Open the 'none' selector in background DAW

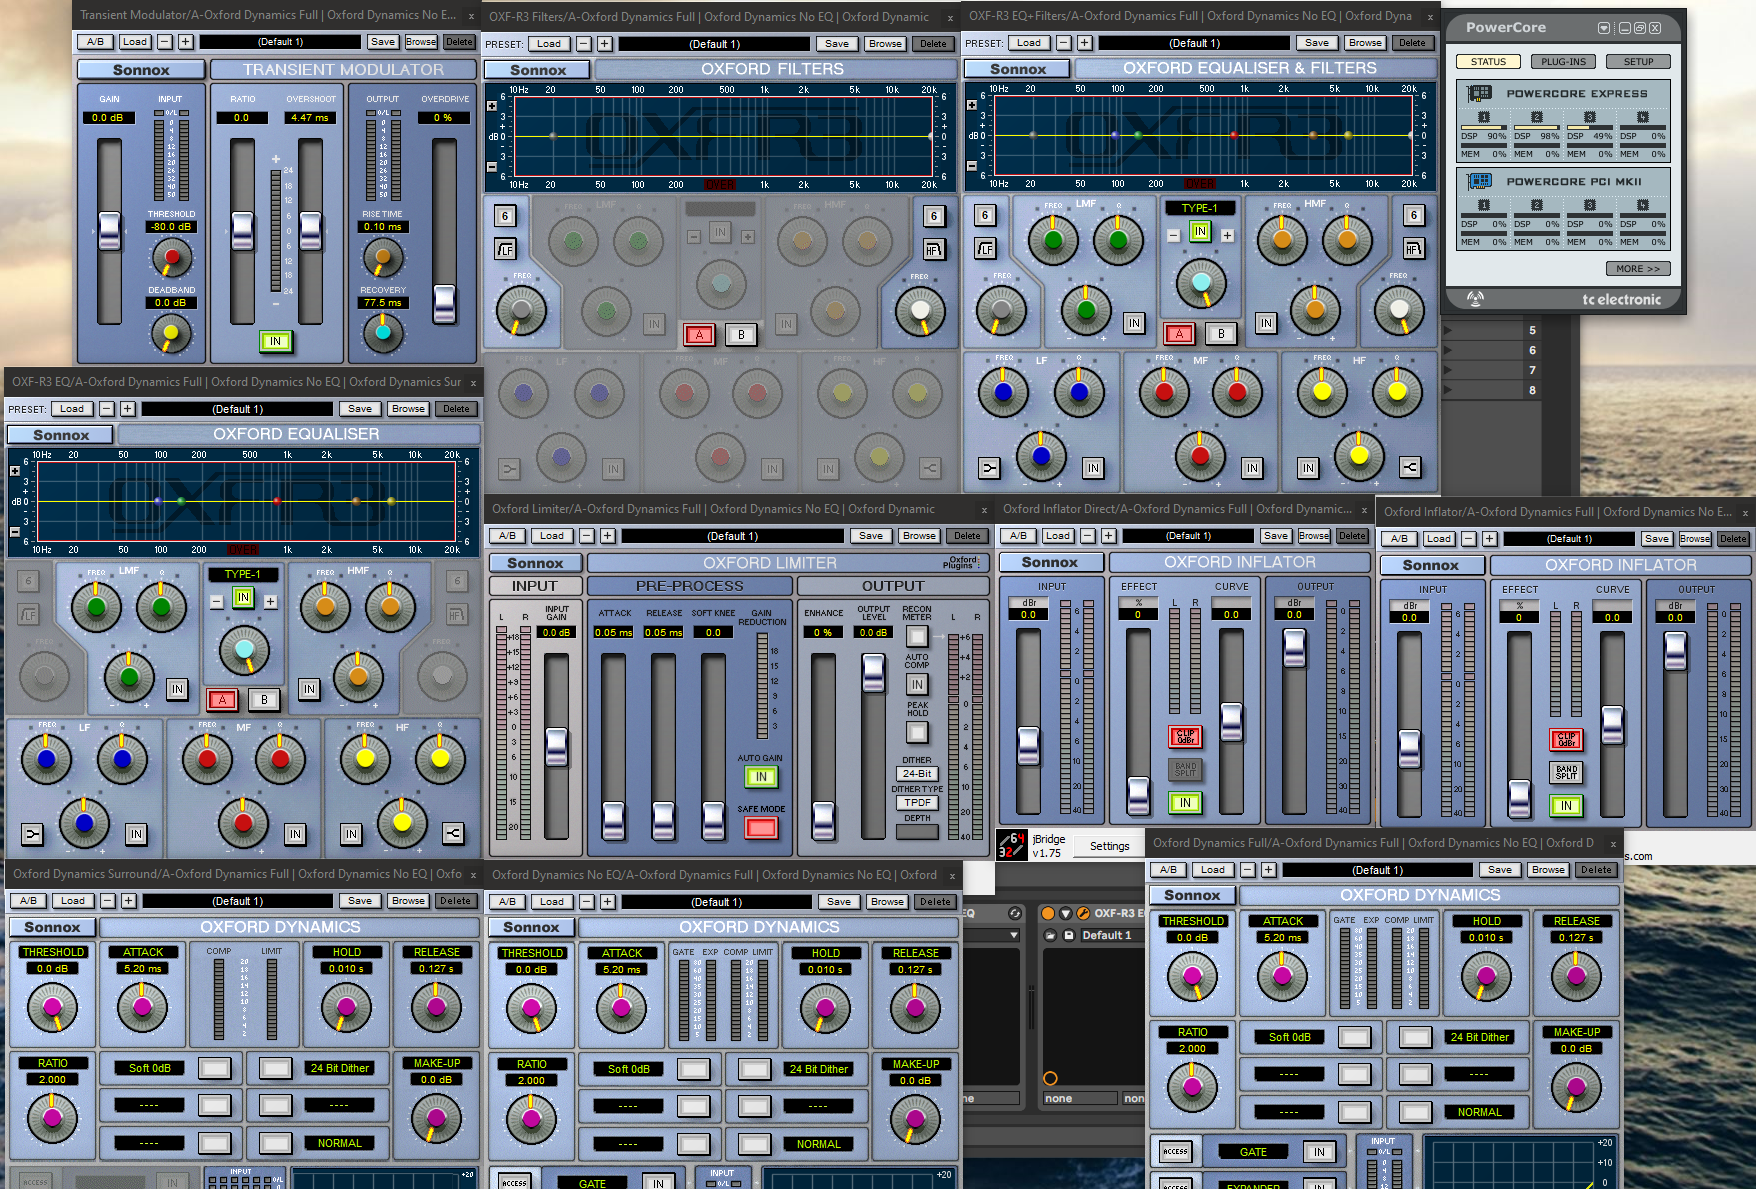(1080, 1098)
